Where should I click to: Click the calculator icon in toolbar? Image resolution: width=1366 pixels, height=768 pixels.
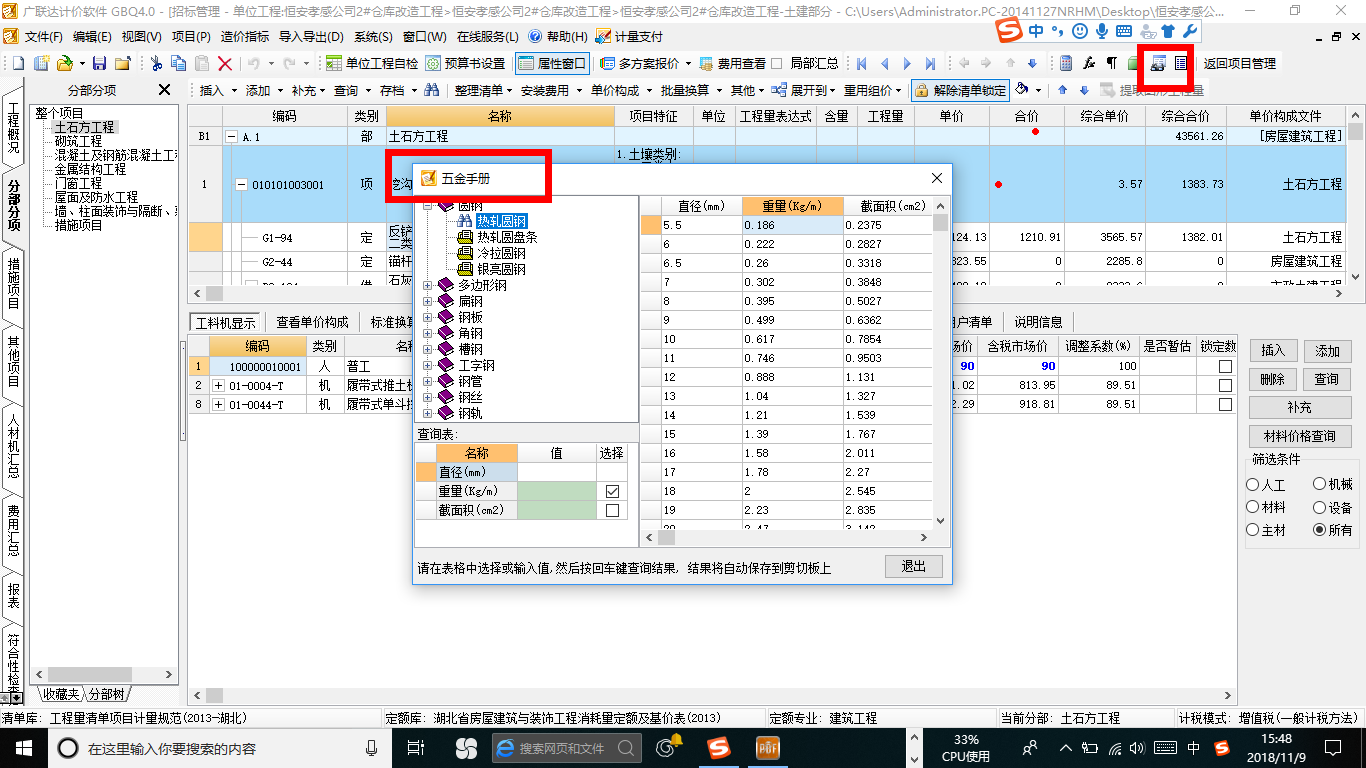1066,63
